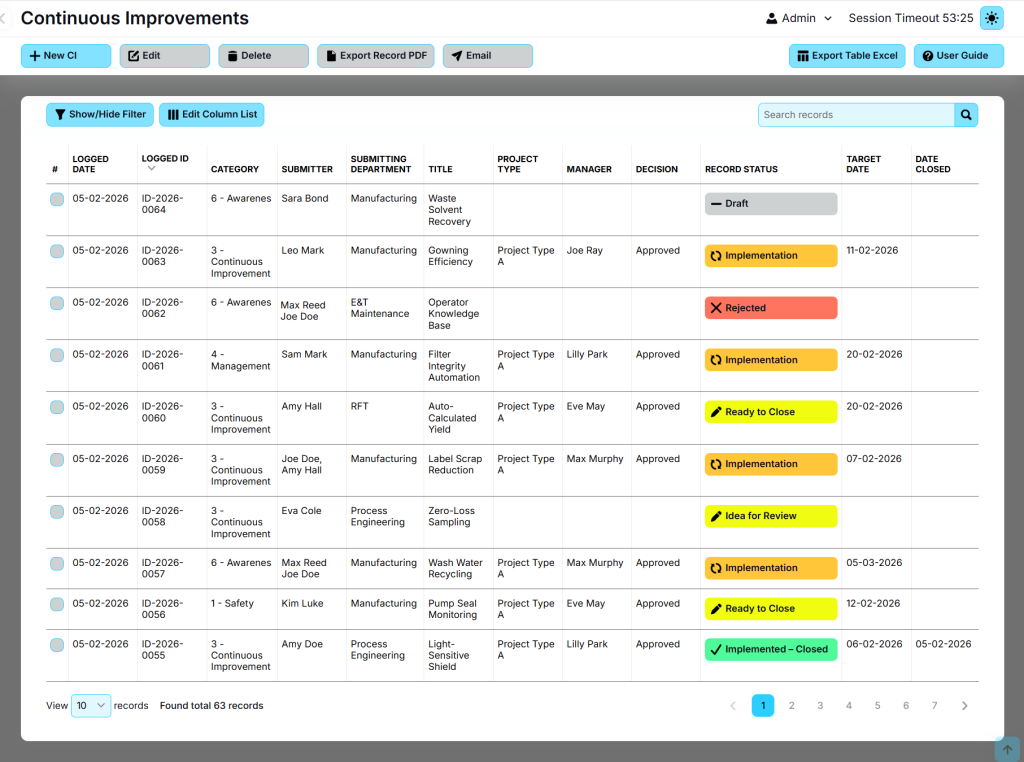Viewport: 1024px width, 762px height.
Task: Click Implementation badge for Gowning Efficiency
Action: click(771, 255)
